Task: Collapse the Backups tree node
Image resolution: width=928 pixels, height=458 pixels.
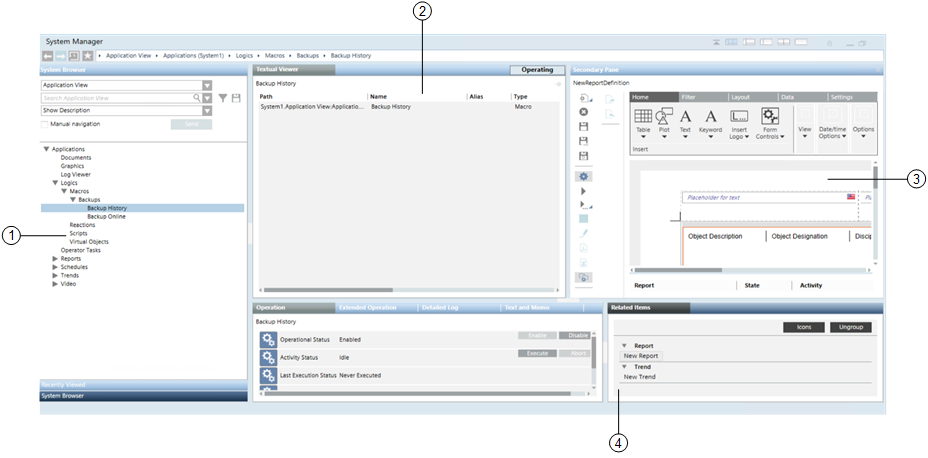Action: (72, 200)
